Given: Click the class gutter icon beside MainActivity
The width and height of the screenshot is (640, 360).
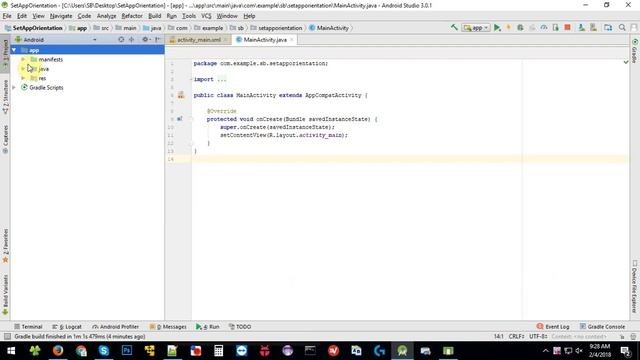Looking at the screenshot, I should 181,95.
